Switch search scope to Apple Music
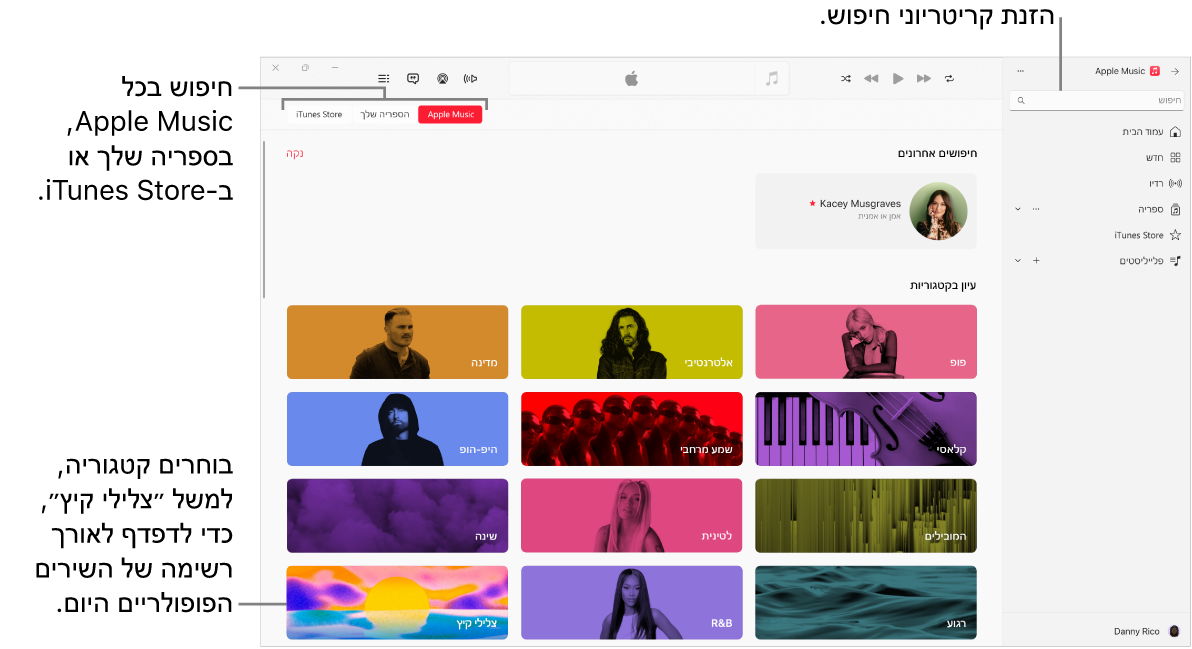The image size is (1192, 649). (x=450, y=113)
